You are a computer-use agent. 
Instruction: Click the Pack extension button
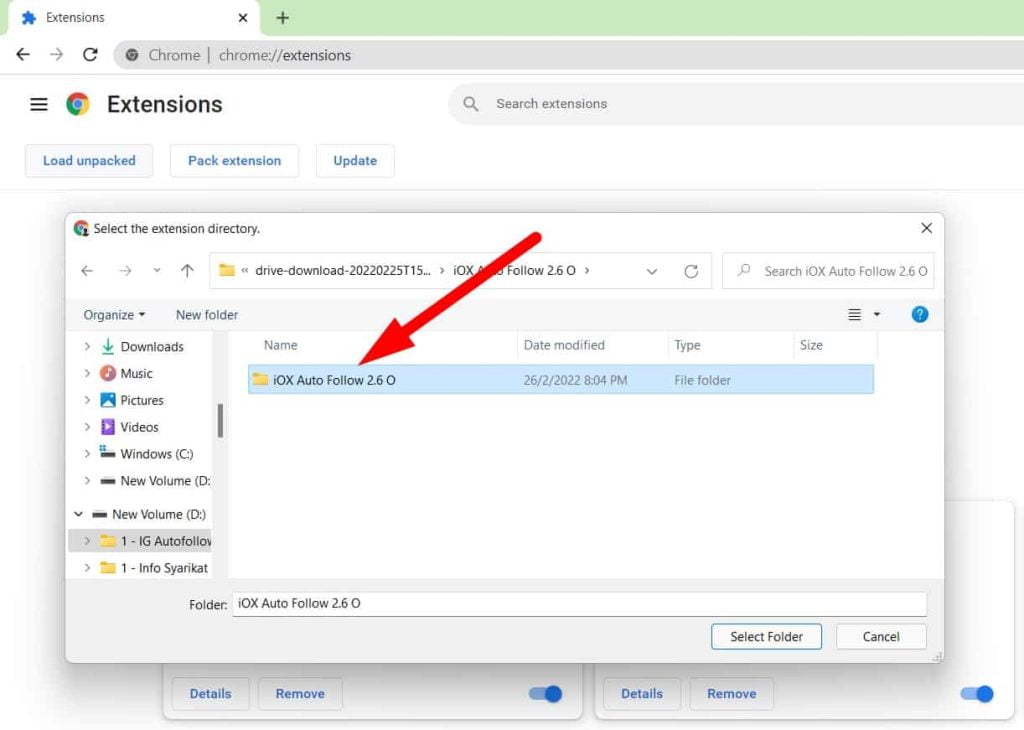tap(234, 161)
